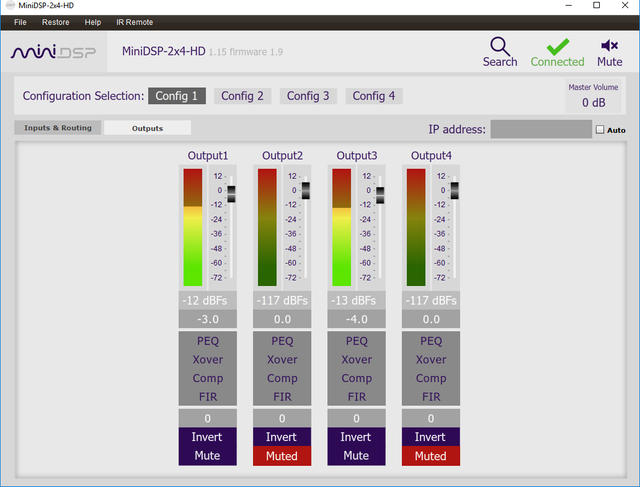Mute Output3
The height and width of the screenshot is (487, 640).
pos(356,456)
